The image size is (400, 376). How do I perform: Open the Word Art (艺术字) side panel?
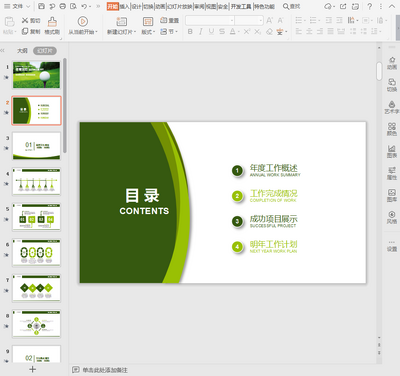click(392, 107)
